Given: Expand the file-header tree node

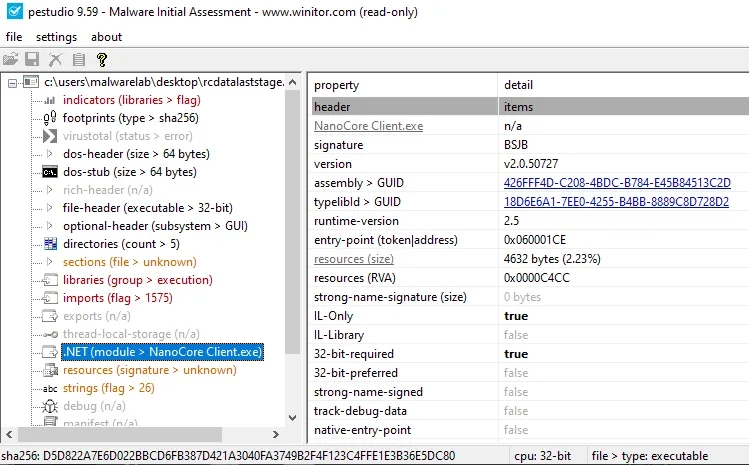Looking at the screenshot, I should (x=50, y=208).
